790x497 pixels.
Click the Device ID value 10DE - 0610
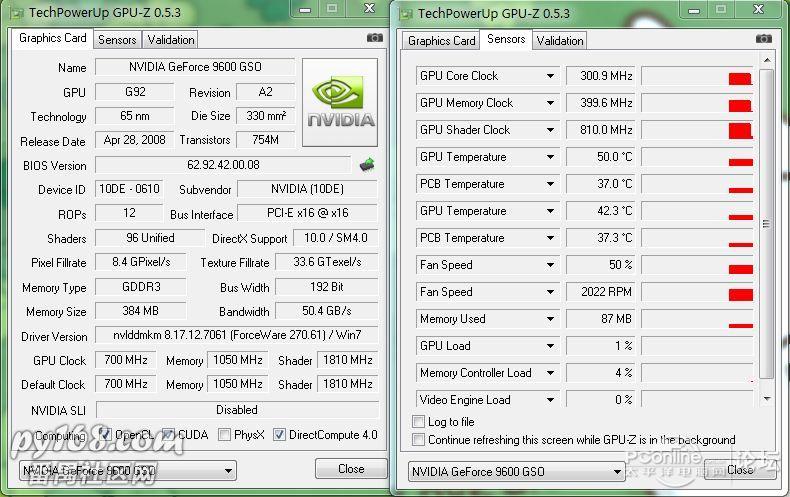[x=129, y=189]
